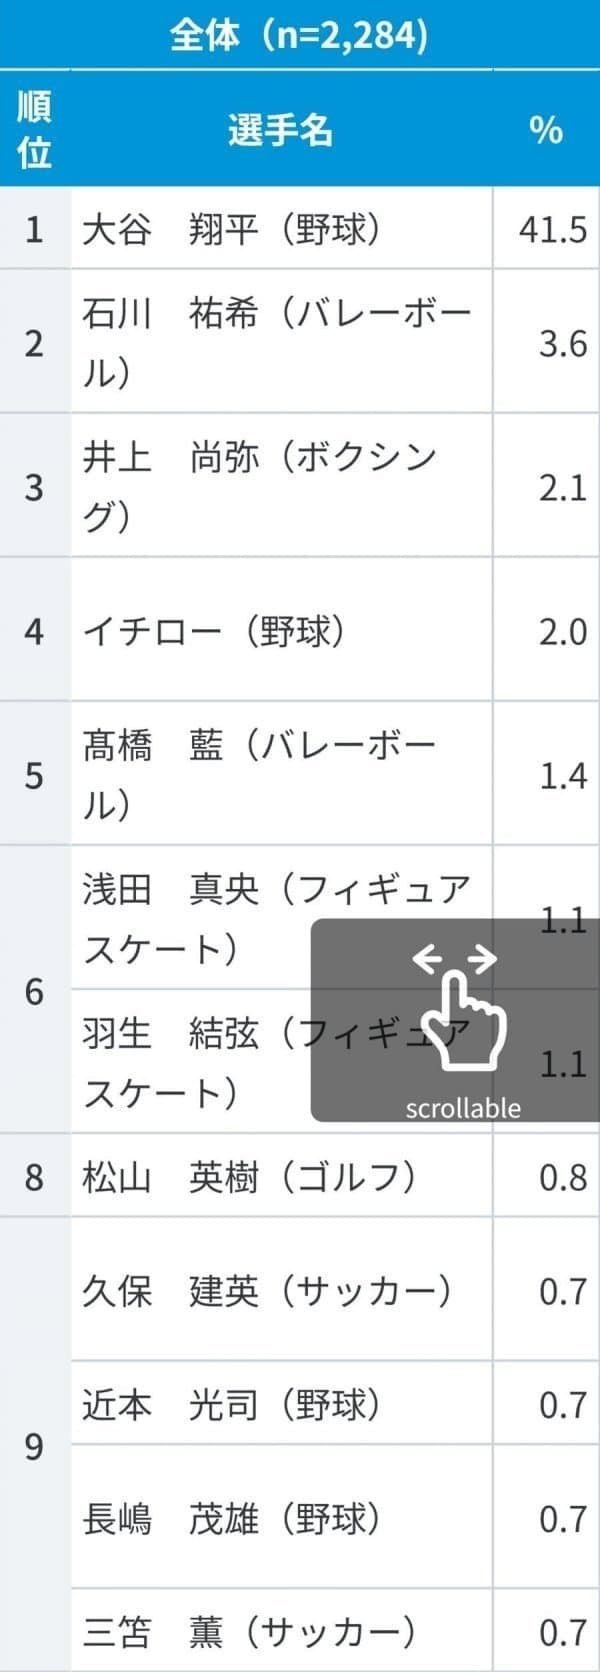Click the 松山 英樹 (ゴルフ) entry
600x1672 pixels.
tap(249, 1177)
